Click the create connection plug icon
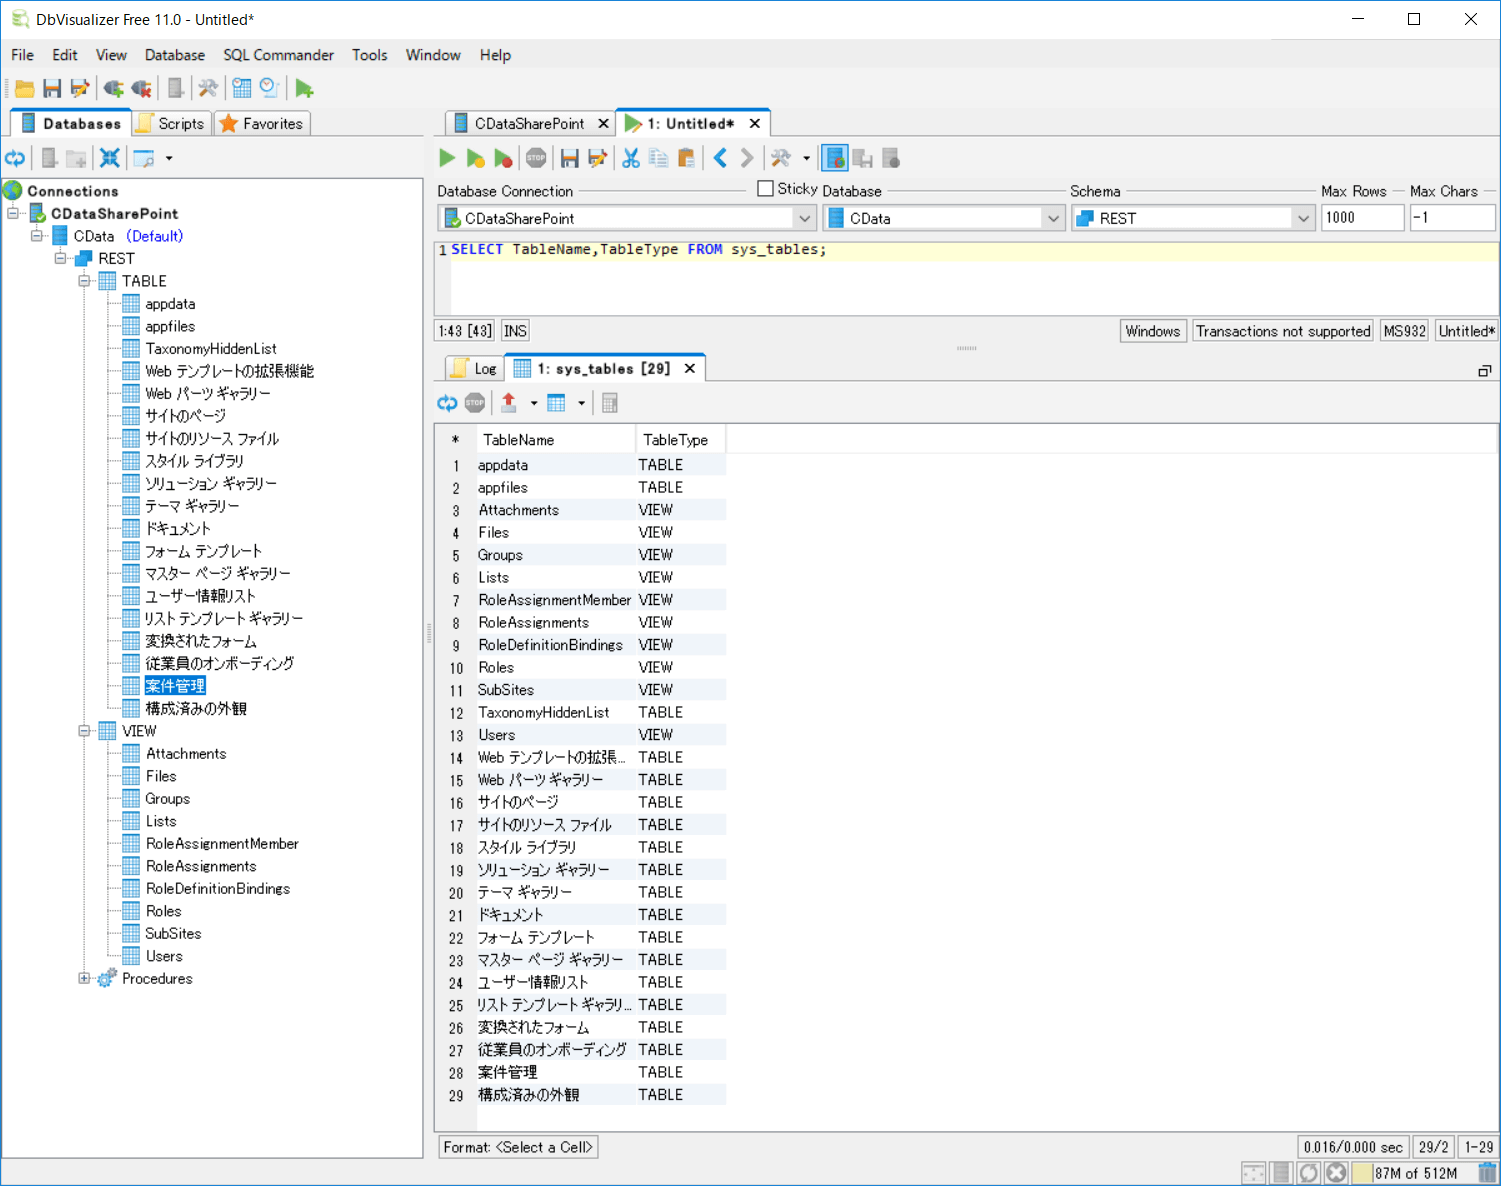The height and width of the screenshot is (1186, 1501). point(113,89)
